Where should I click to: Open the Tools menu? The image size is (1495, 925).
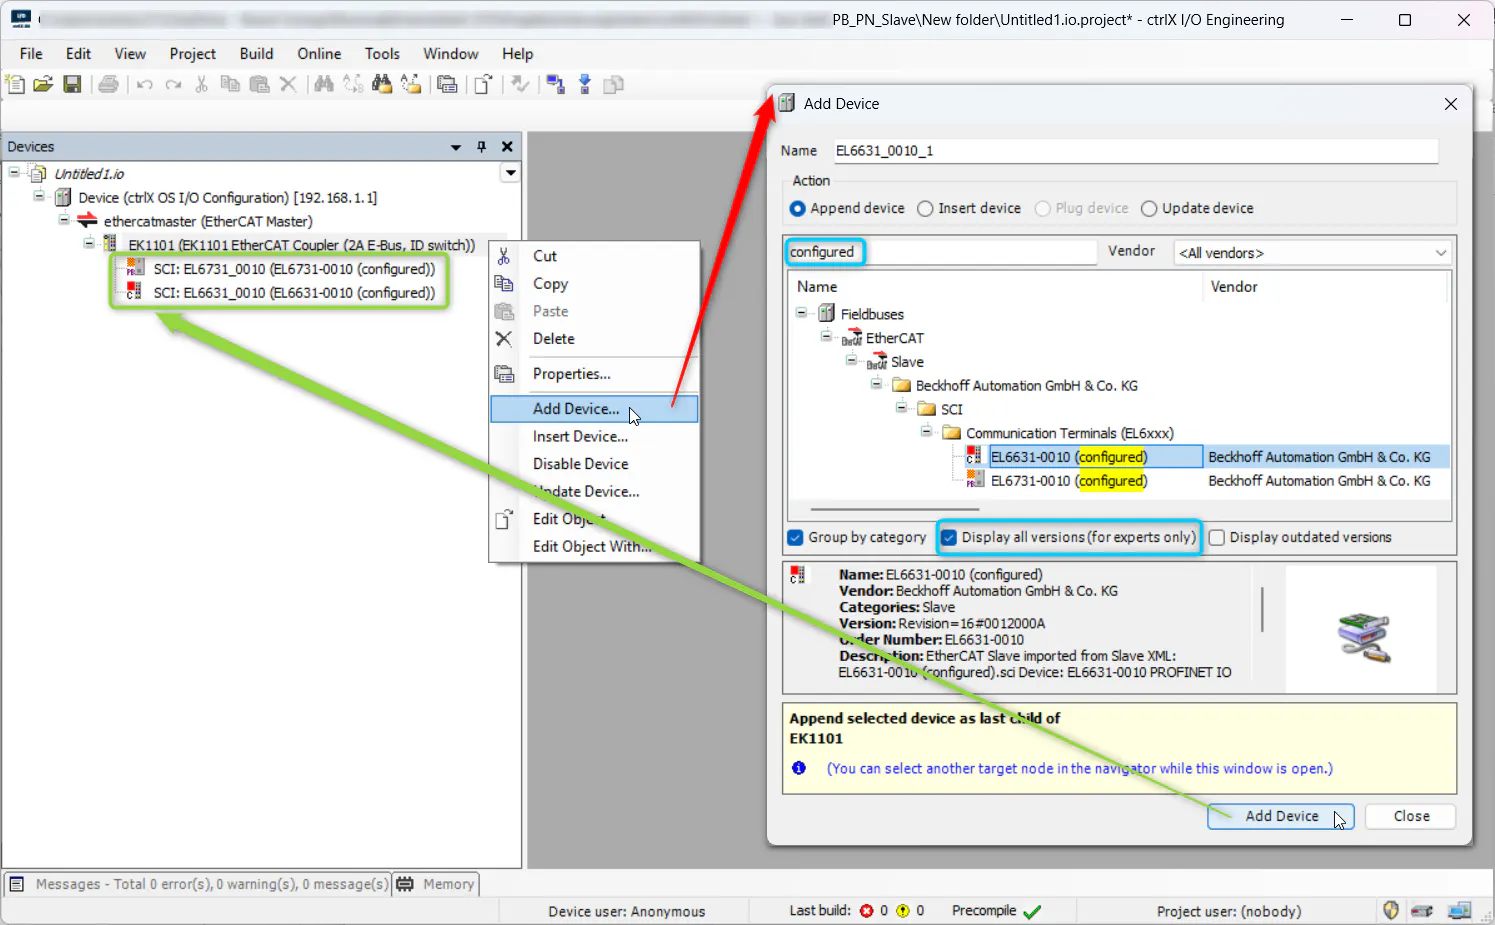point(381,54)
